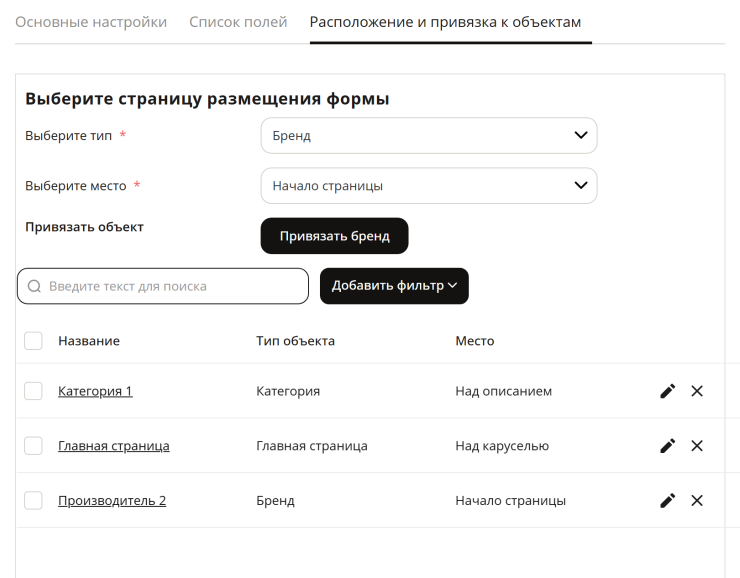Click the Выберите тип label
740x578 pixels.
coord(68,135)
